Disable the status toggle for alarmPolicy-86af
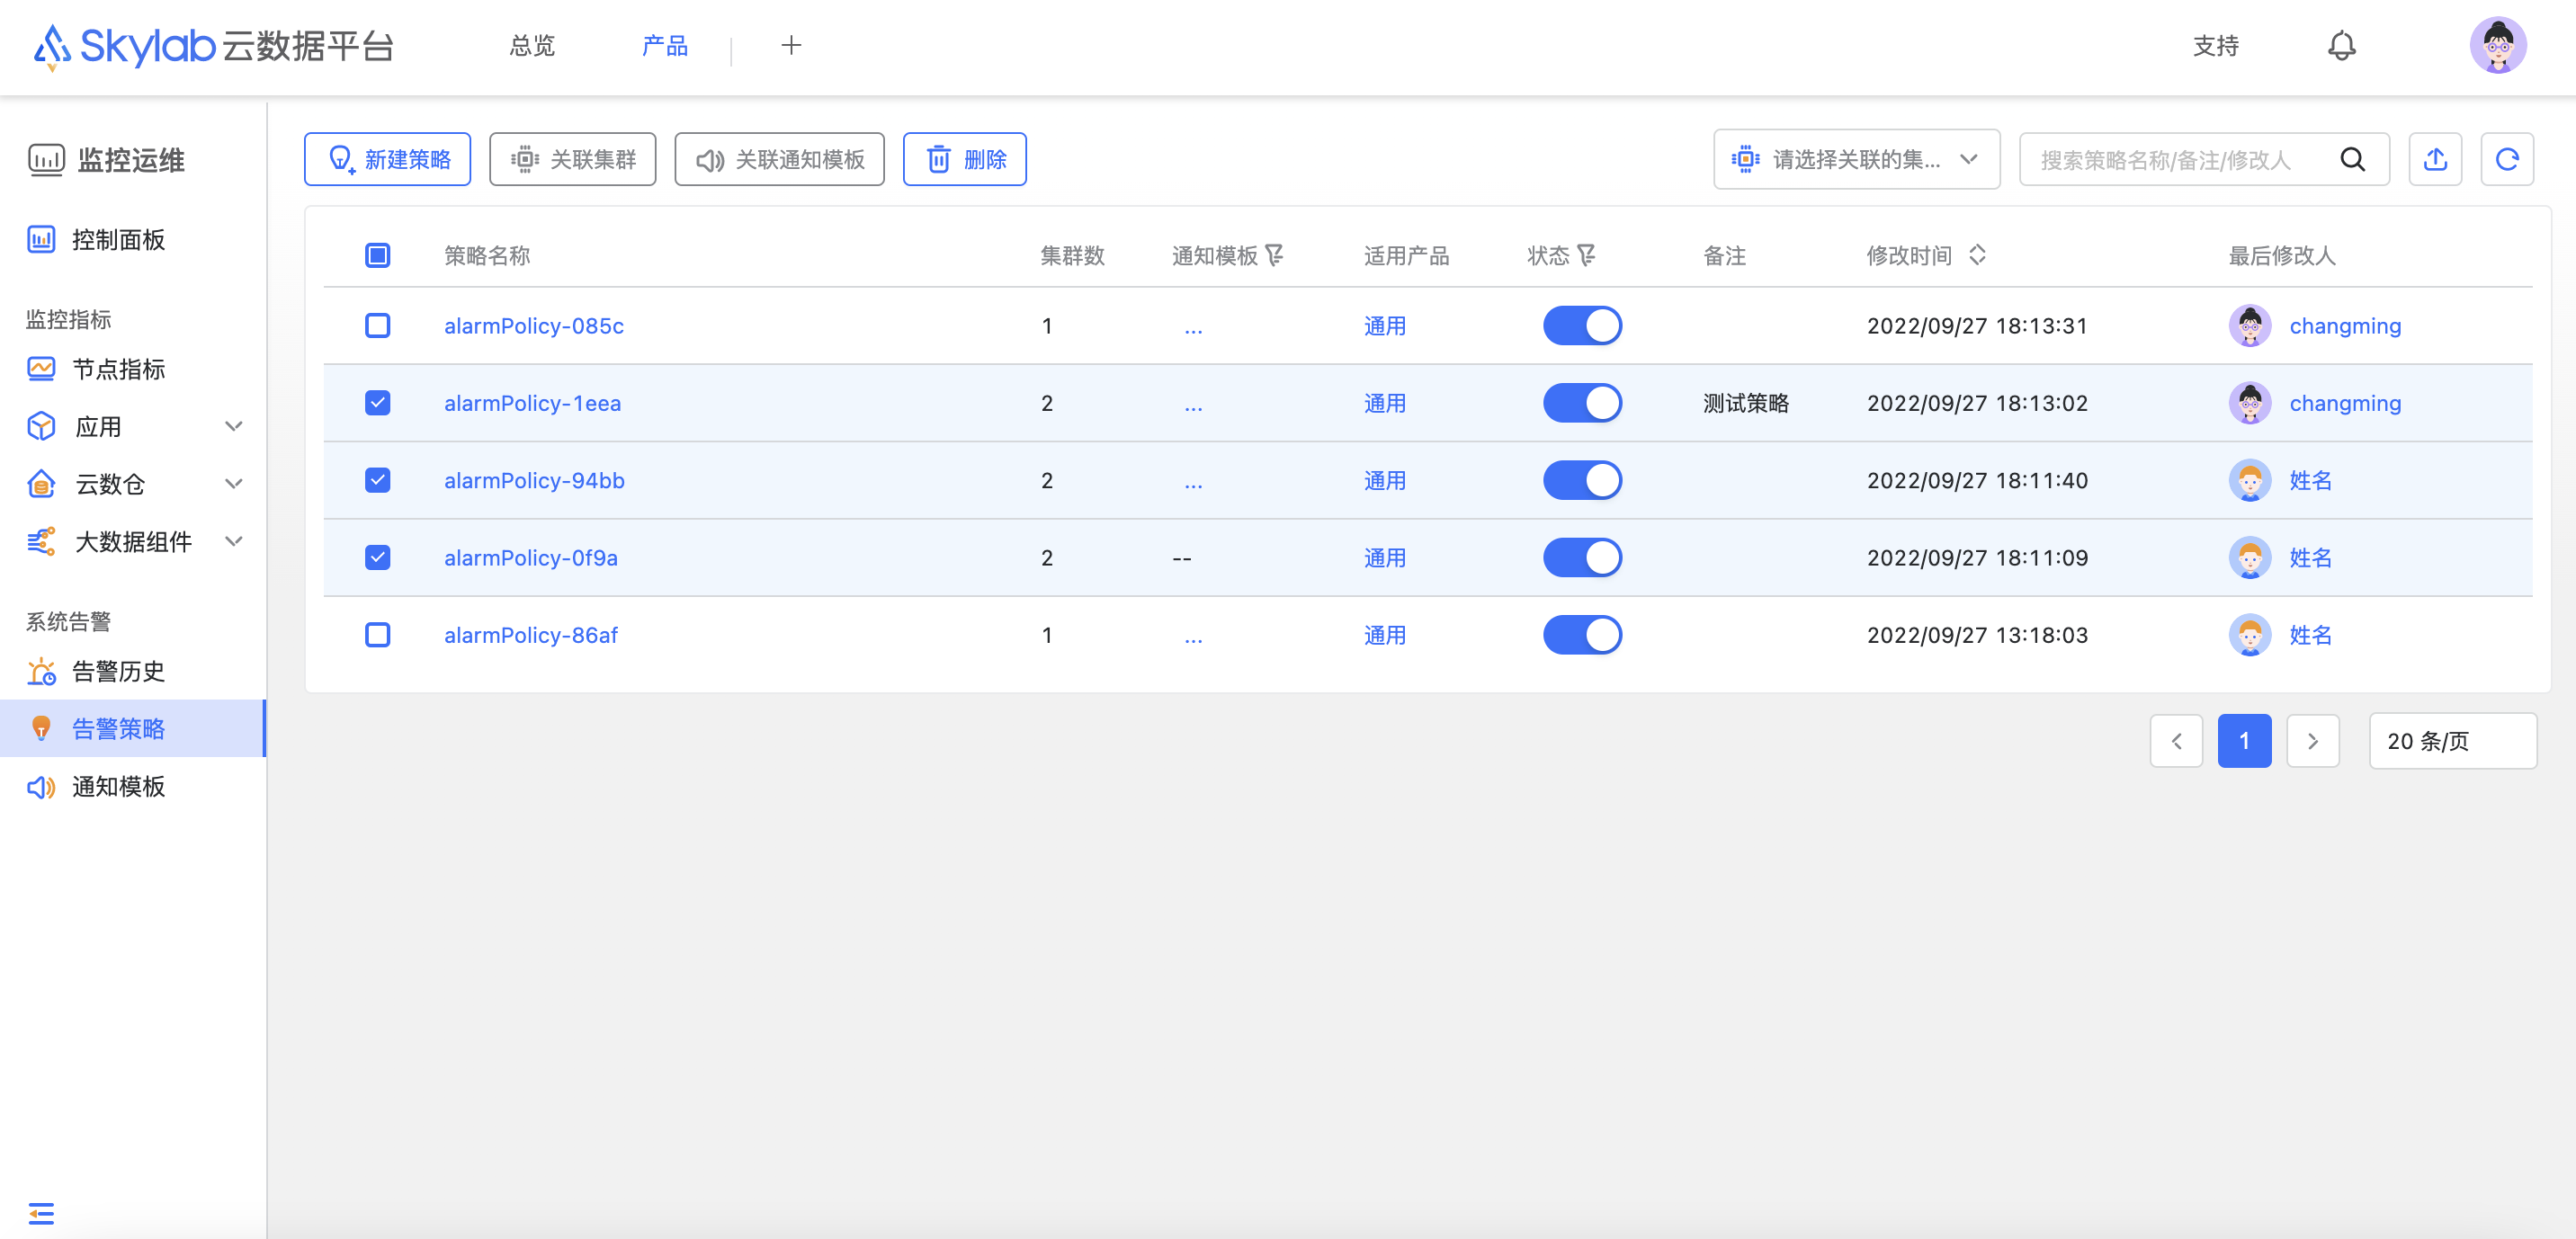The height and width of the screenshot is (1239, 2576). tap(1582, 635)
